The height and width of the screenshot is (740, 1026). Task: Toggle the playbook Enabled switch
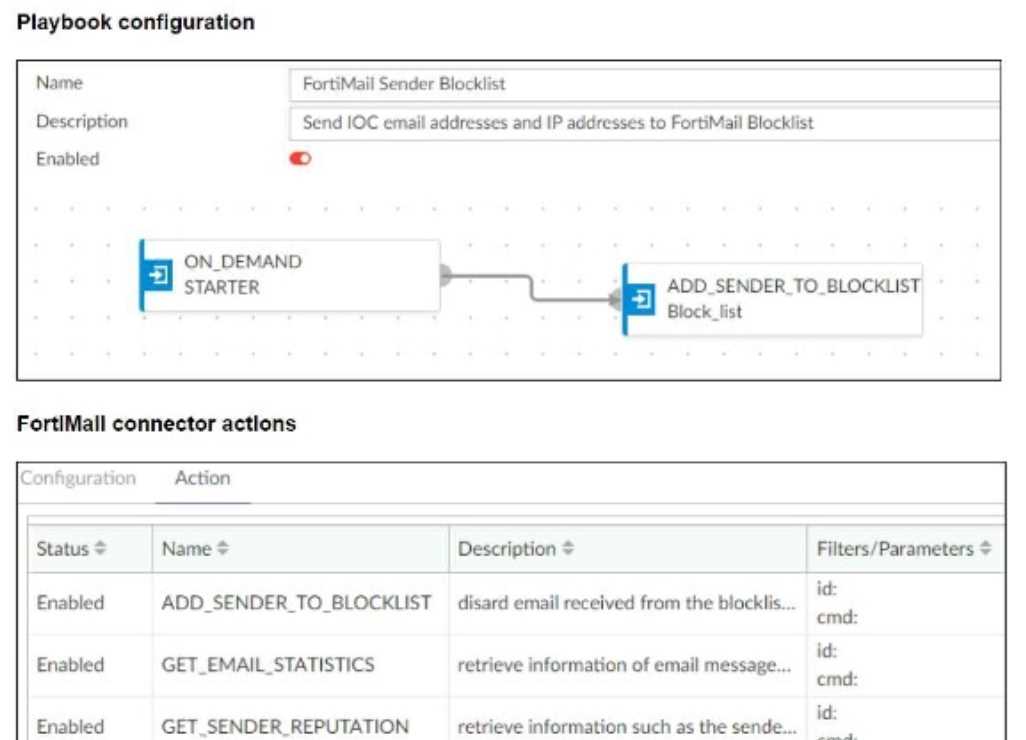click(x=300, y=159)
